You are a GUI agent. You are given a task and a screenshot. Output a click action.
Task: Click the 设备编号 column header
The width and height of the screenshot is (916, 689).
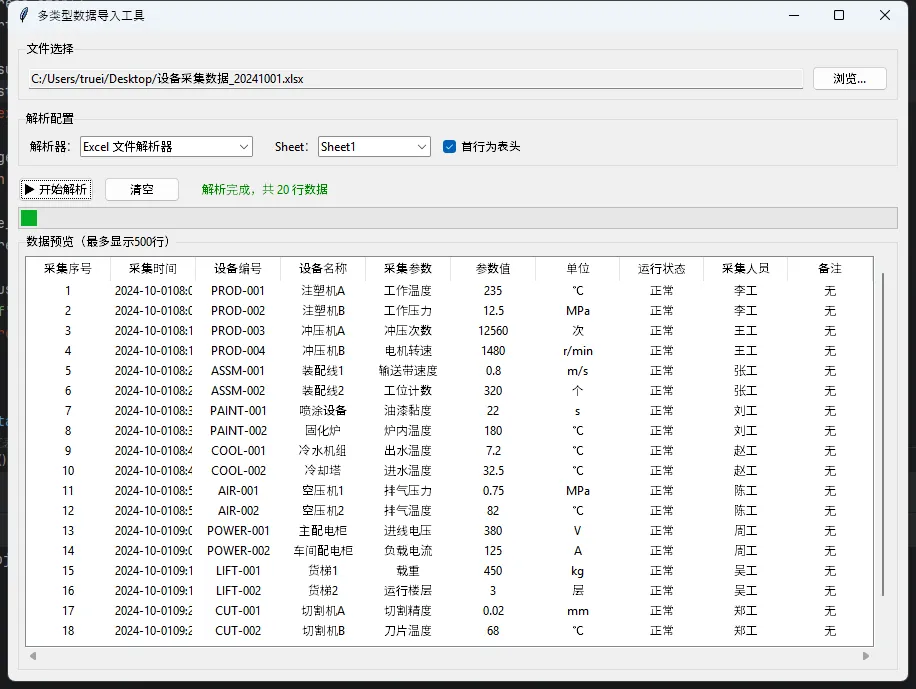(238, 268)
